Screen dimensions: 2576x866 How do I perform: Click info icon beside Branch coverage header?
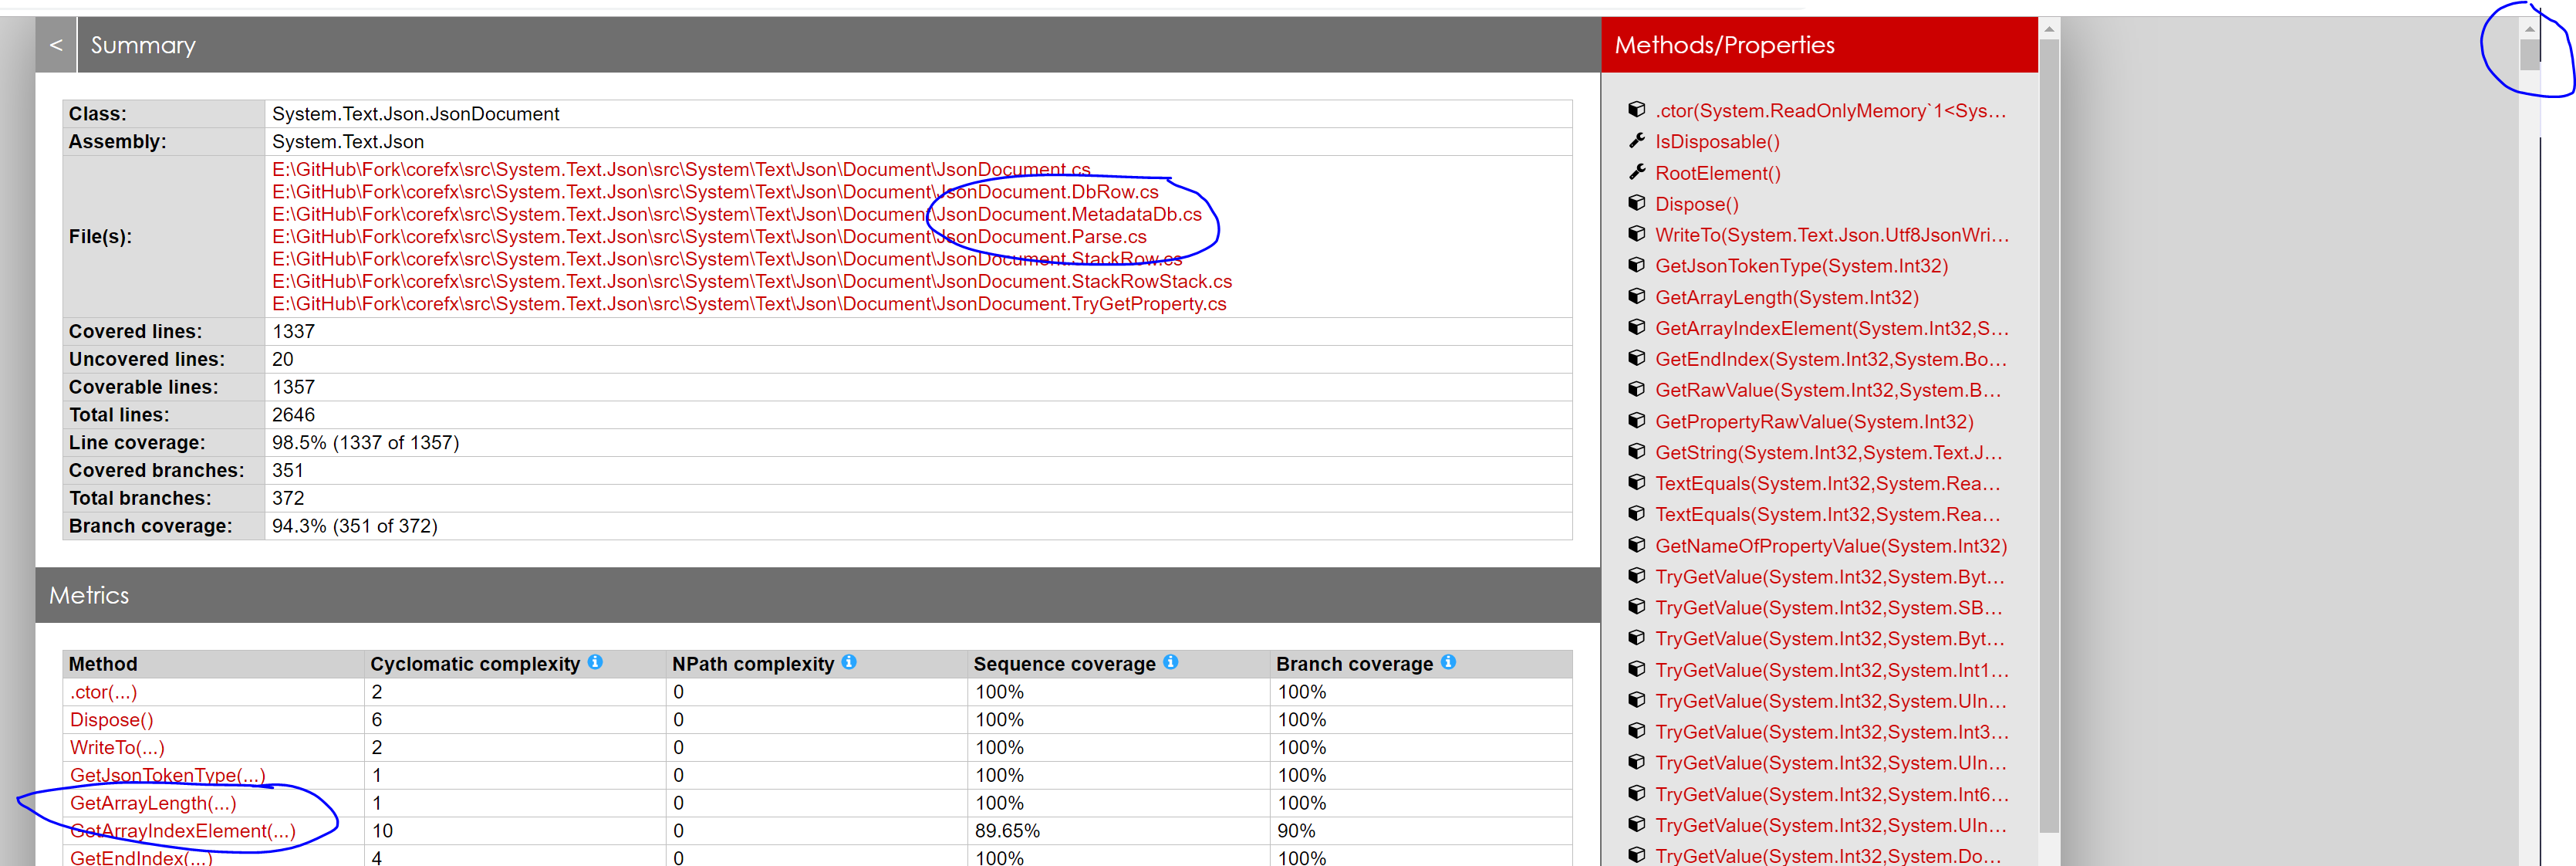(1448, 663)
